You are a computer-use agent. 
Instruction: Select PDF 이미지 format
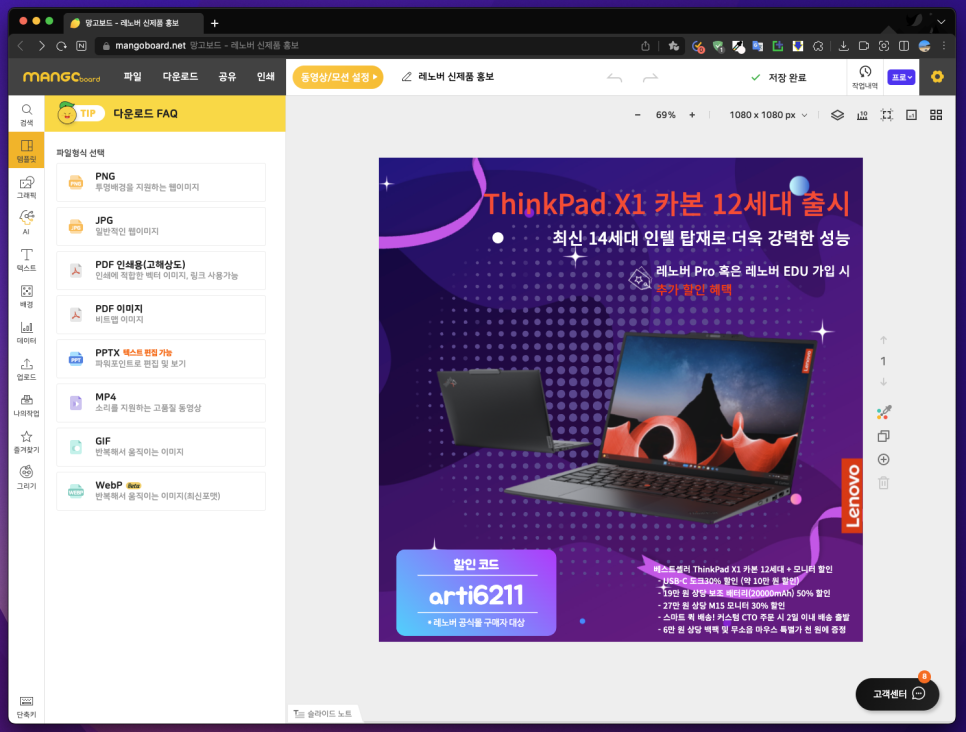[x=161, y=314]
